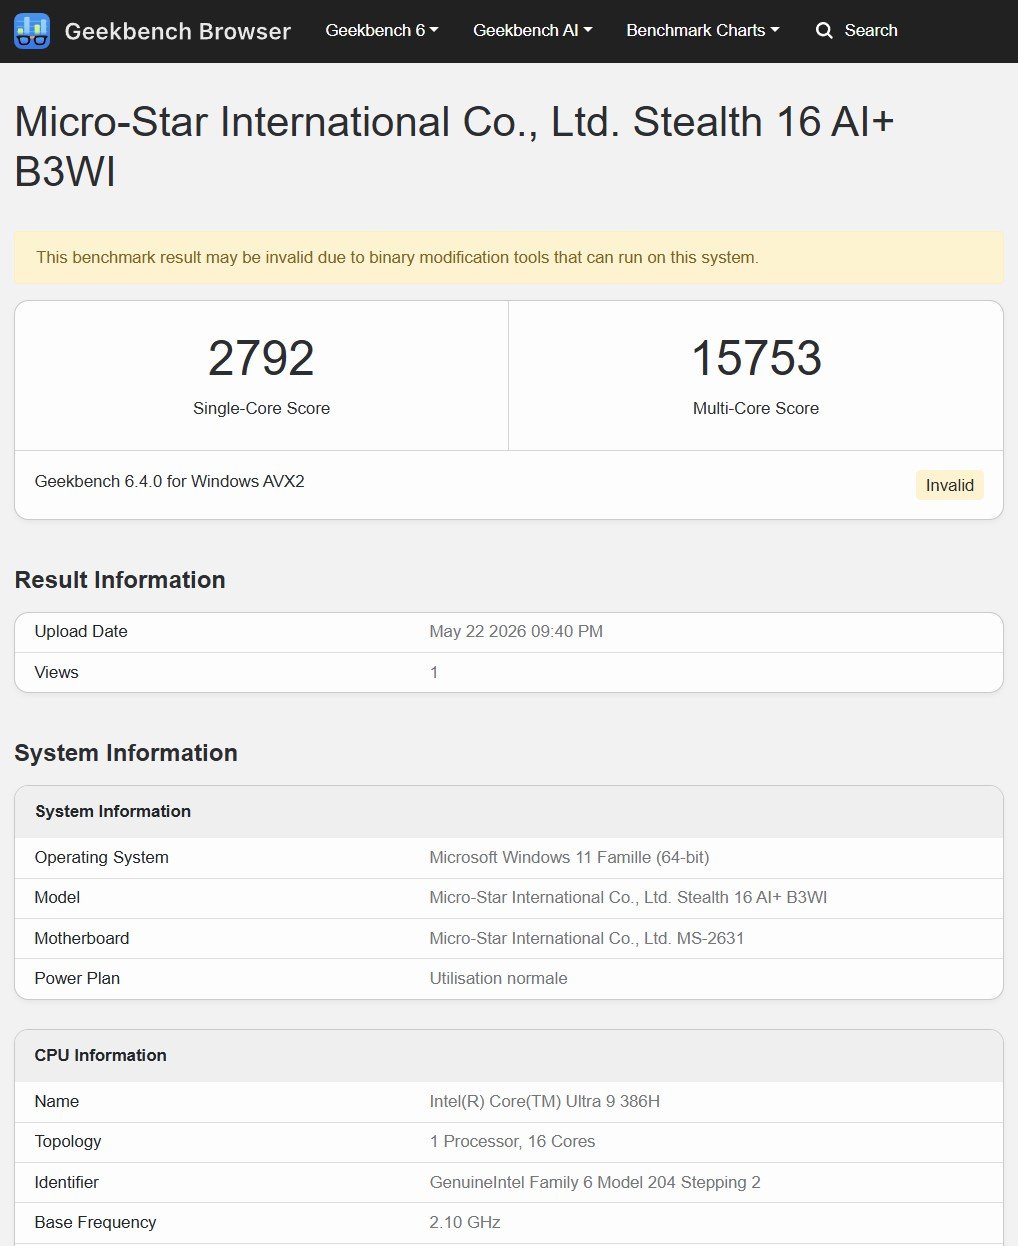
Task: Select the 2.10 GHz frequency value
Action: 465,1222
